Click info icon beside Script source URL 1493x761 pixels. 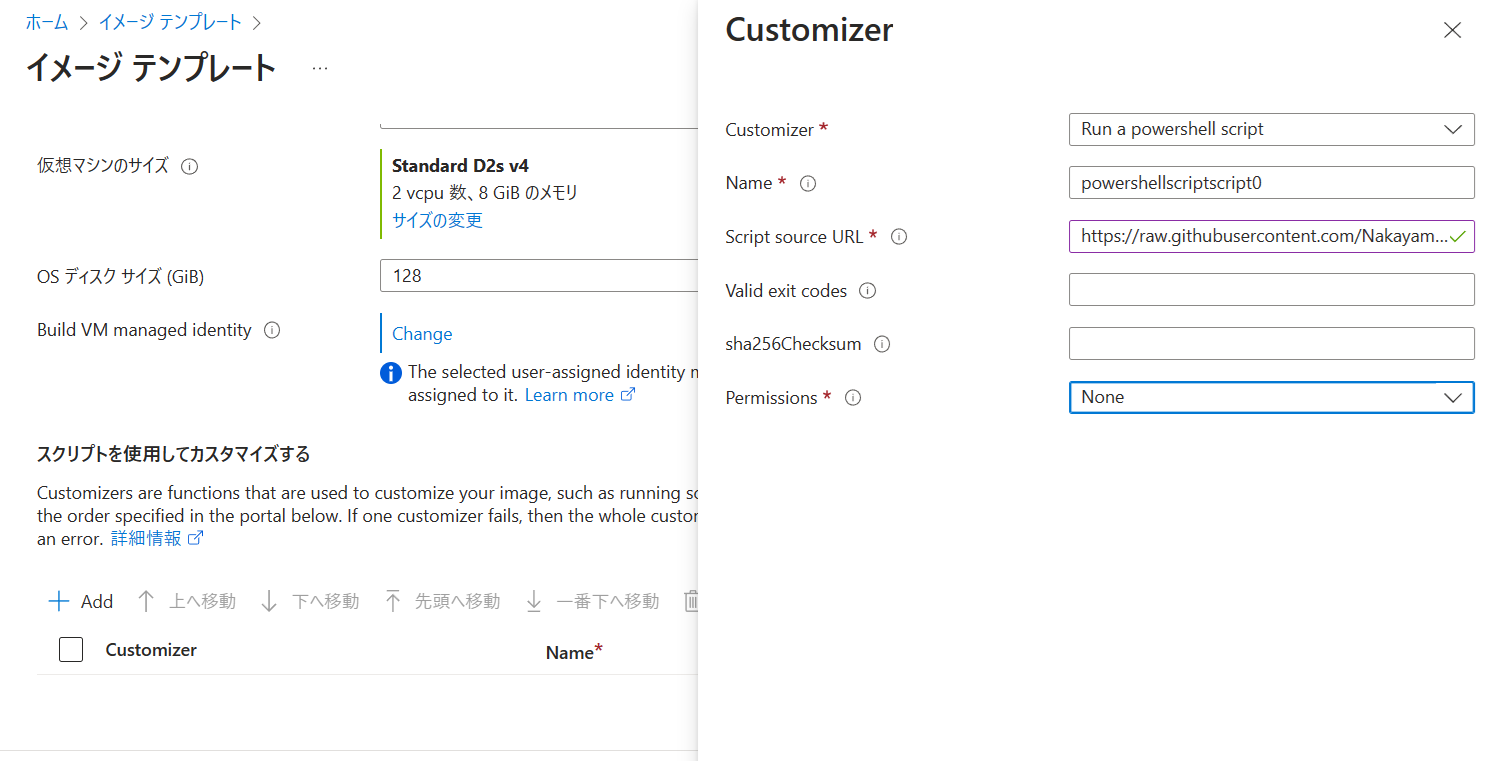tap(899, 237)
